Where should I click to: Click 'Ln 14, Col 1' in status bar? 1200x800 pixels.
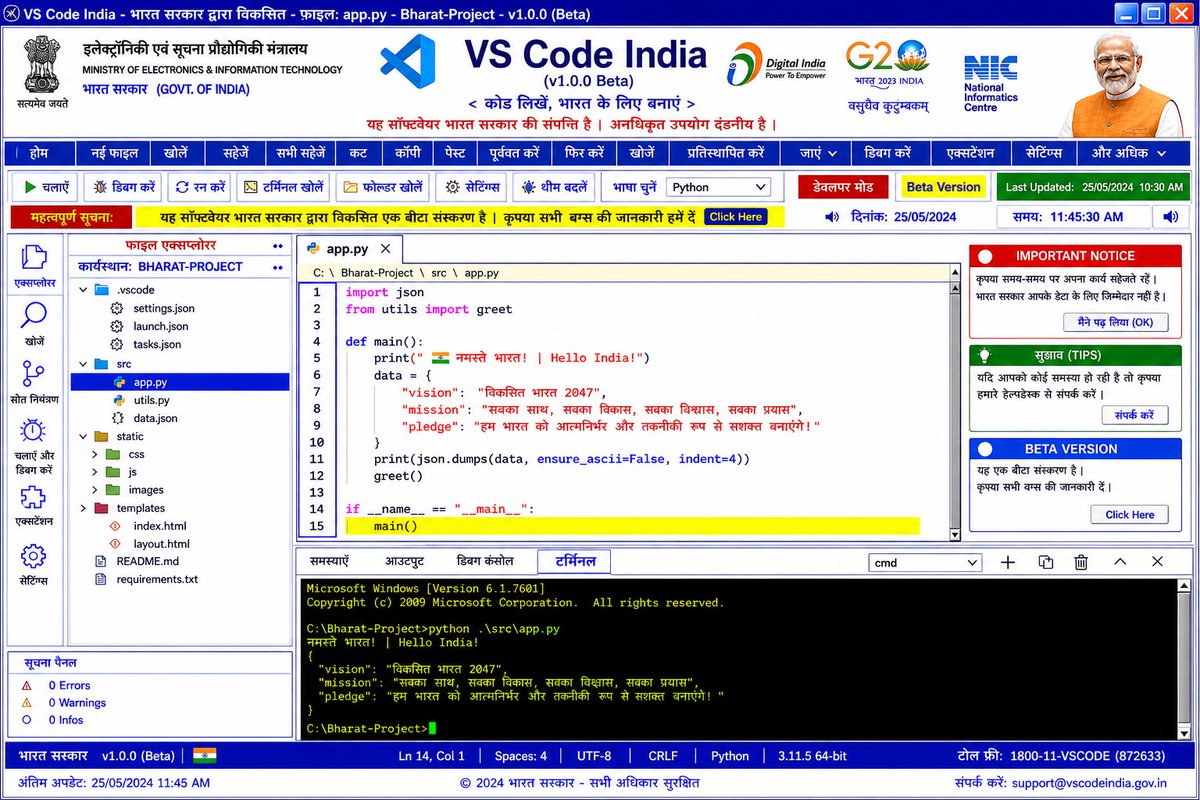tap(432, 756)
